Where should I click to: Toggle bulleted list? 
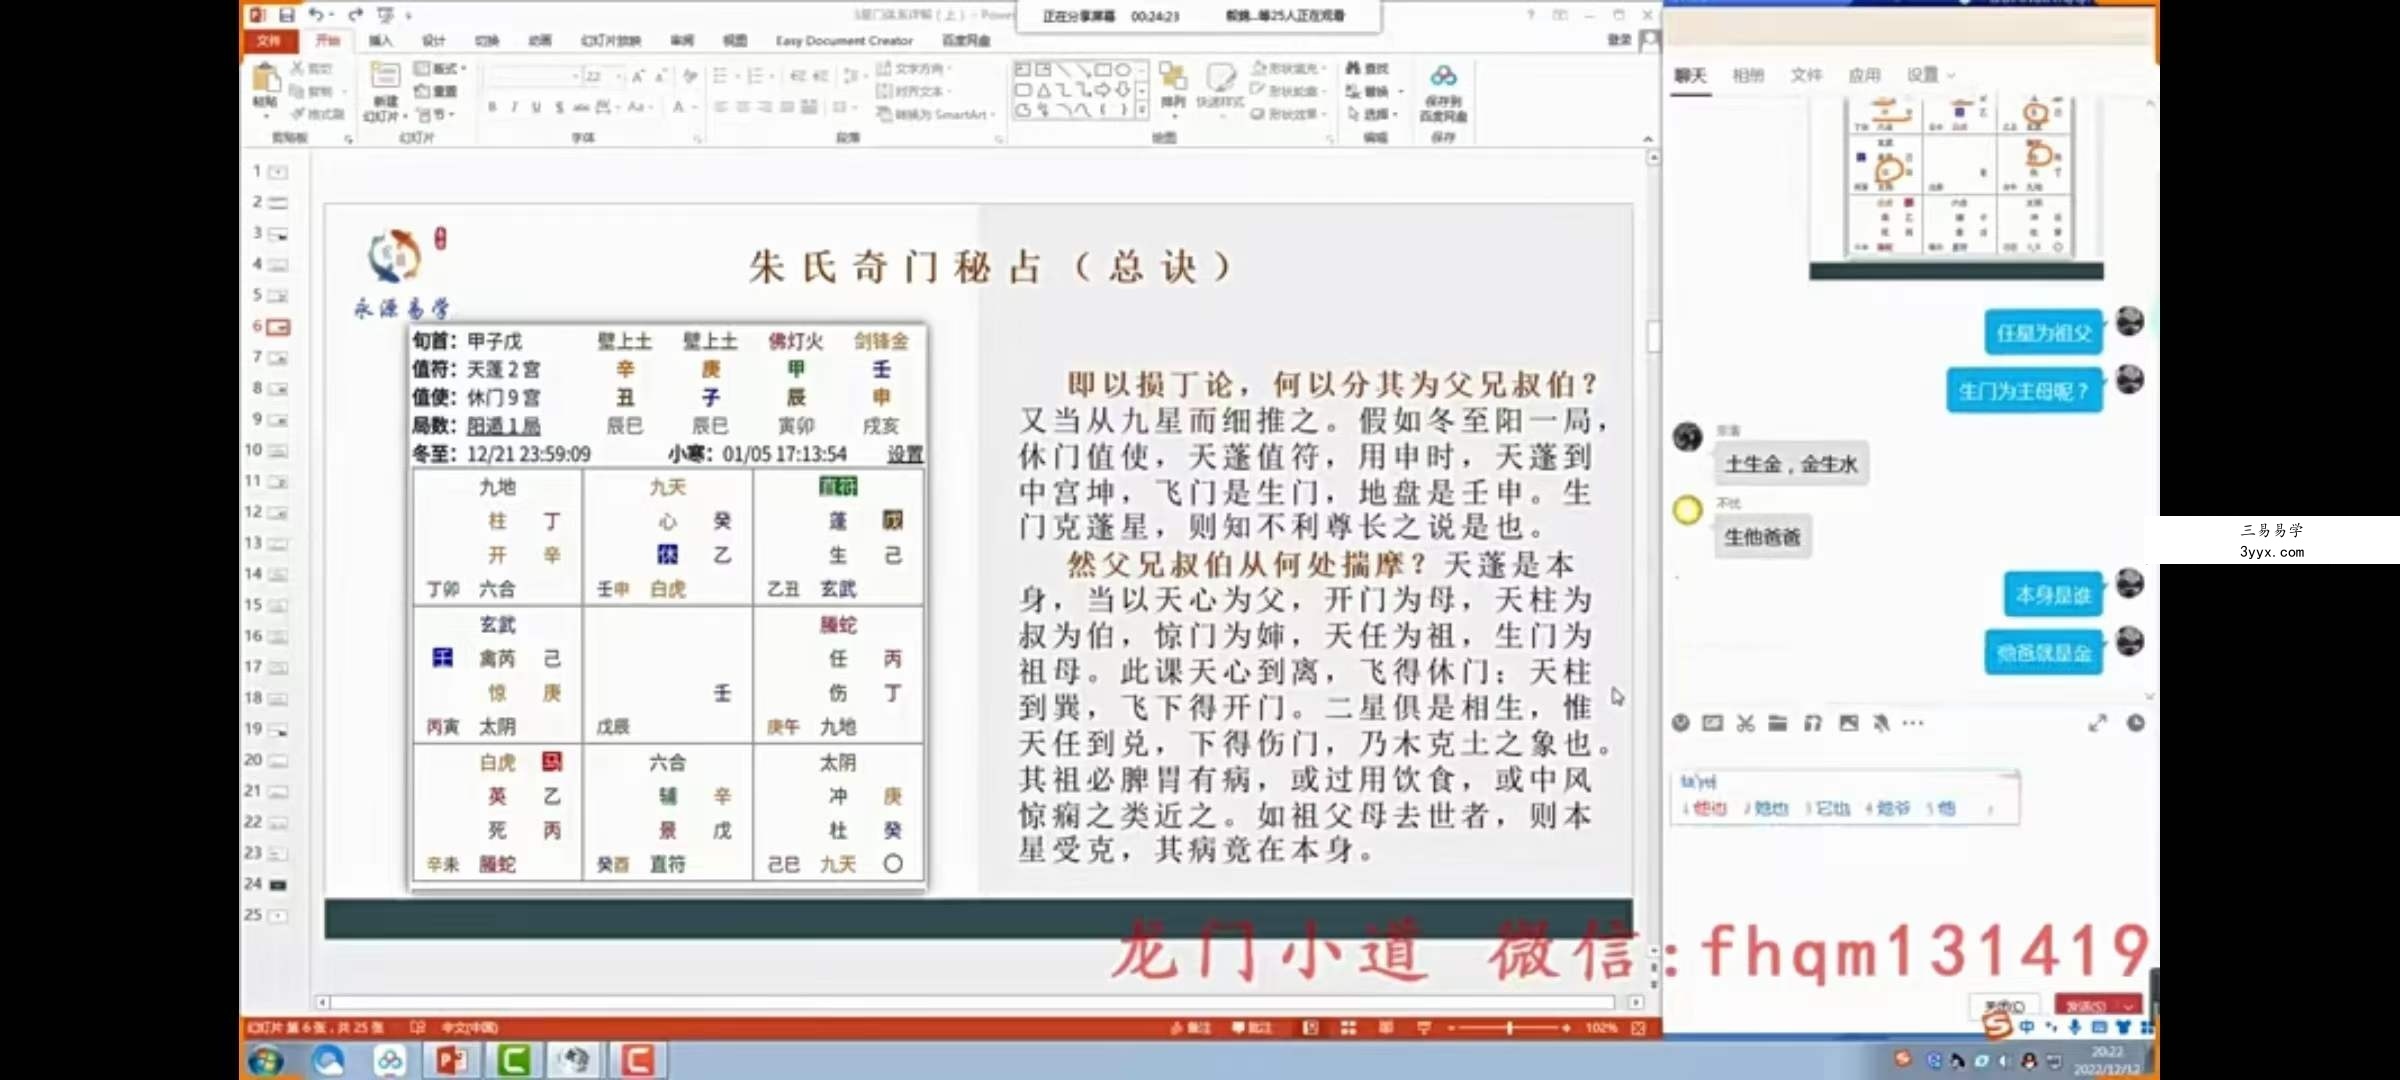(x=720, y=76)
